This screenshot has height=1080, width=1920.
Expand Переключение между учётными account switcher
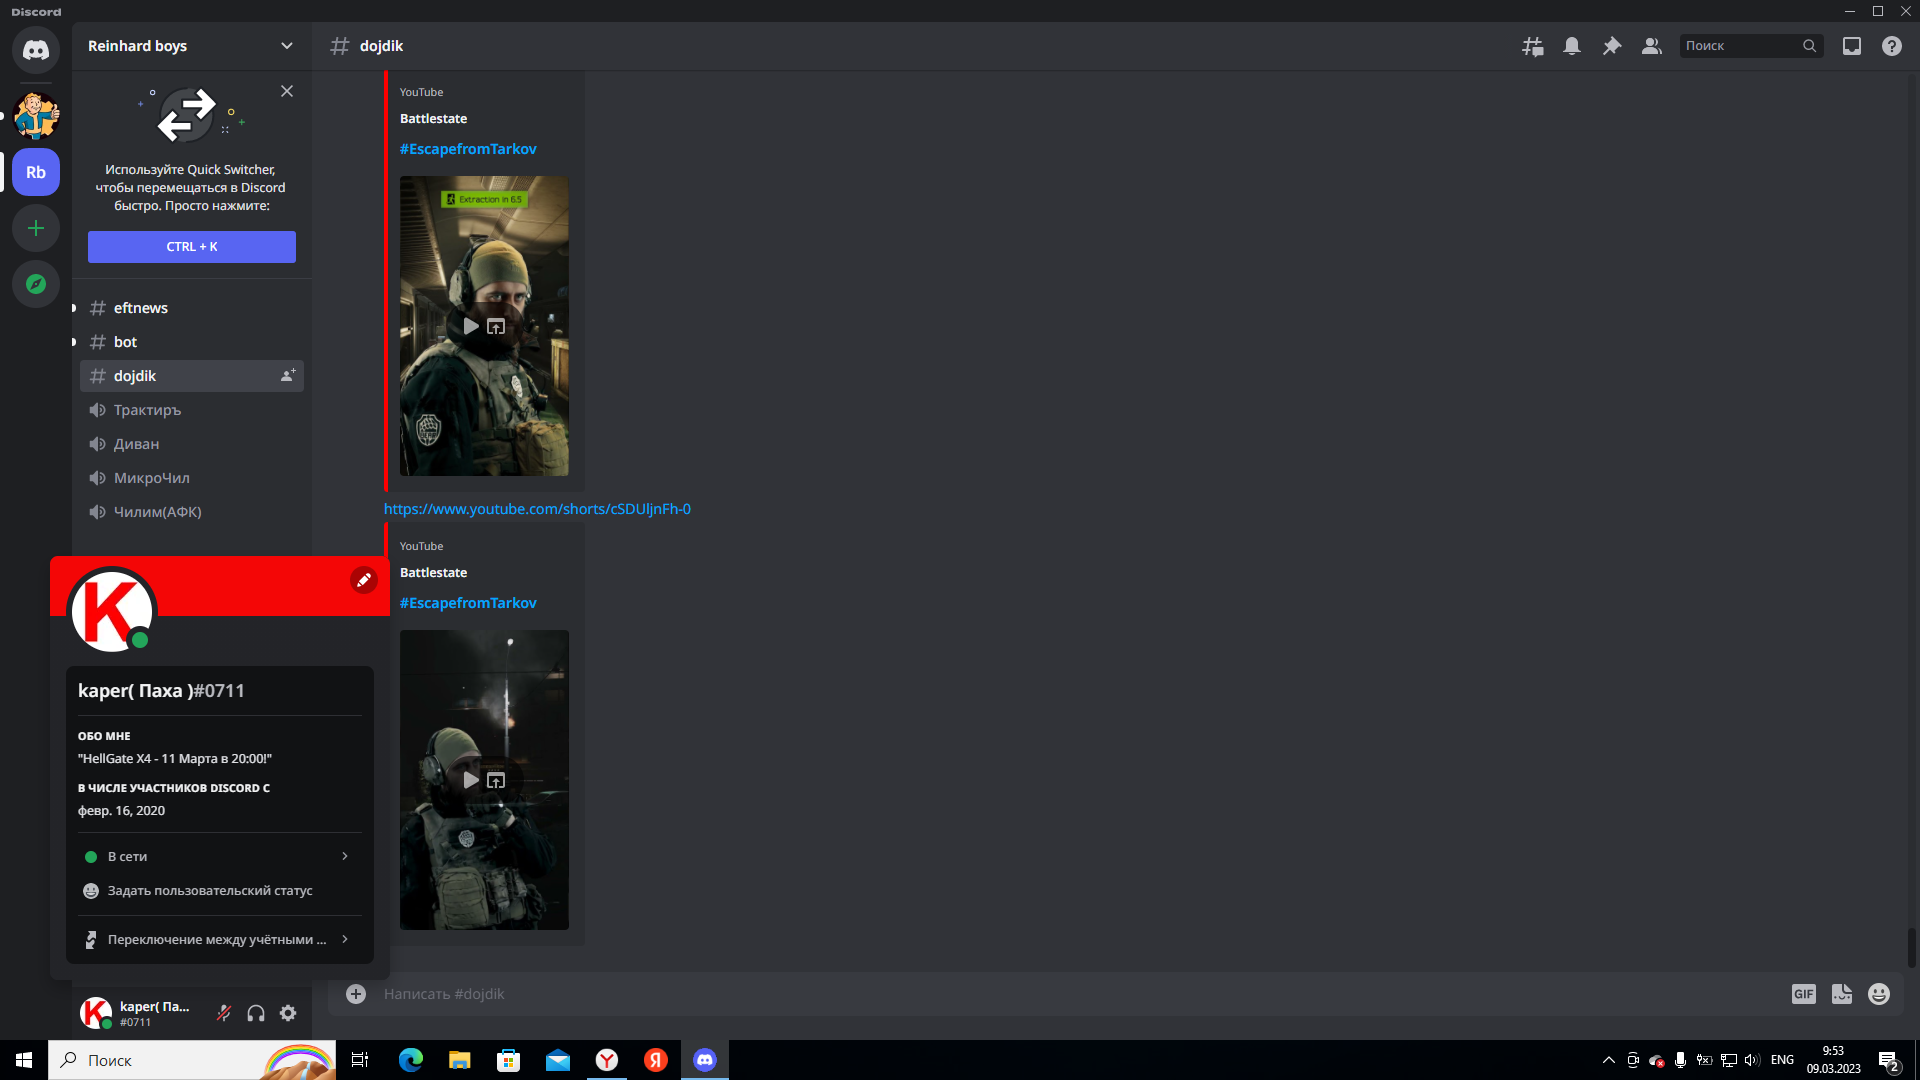(x=220, y=939)
